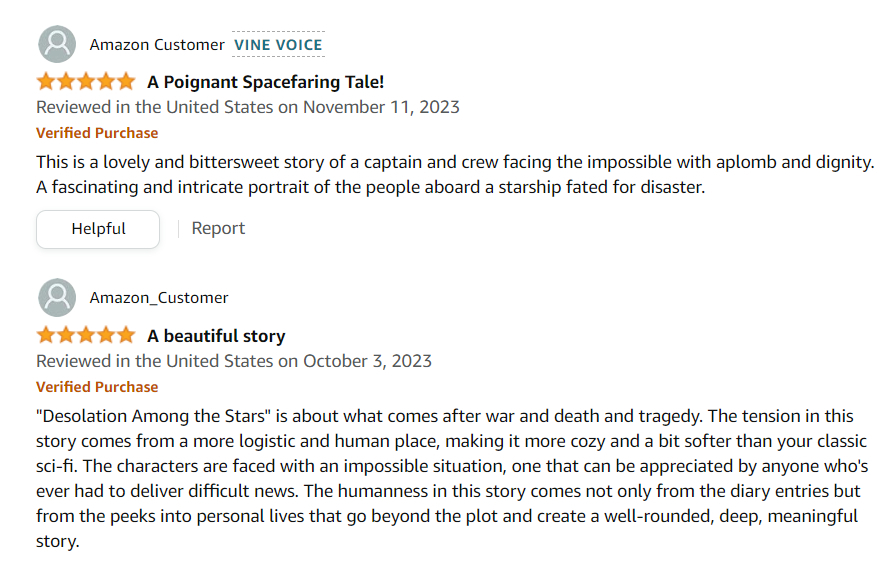Open the "Amazon_Customer" reviewer profile name
The height and width of the screenshot is (565, 891).
[x=159, y=297]
